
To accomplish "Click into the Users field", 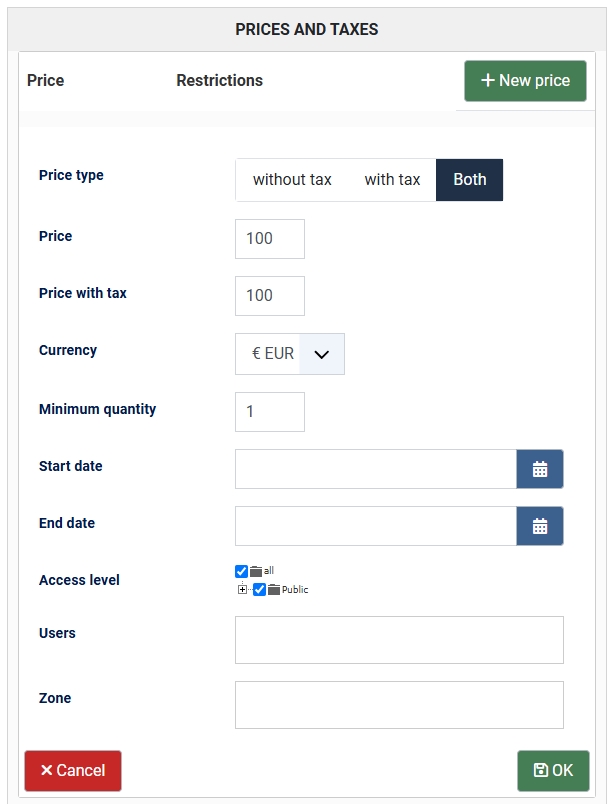I will point(399,640).
